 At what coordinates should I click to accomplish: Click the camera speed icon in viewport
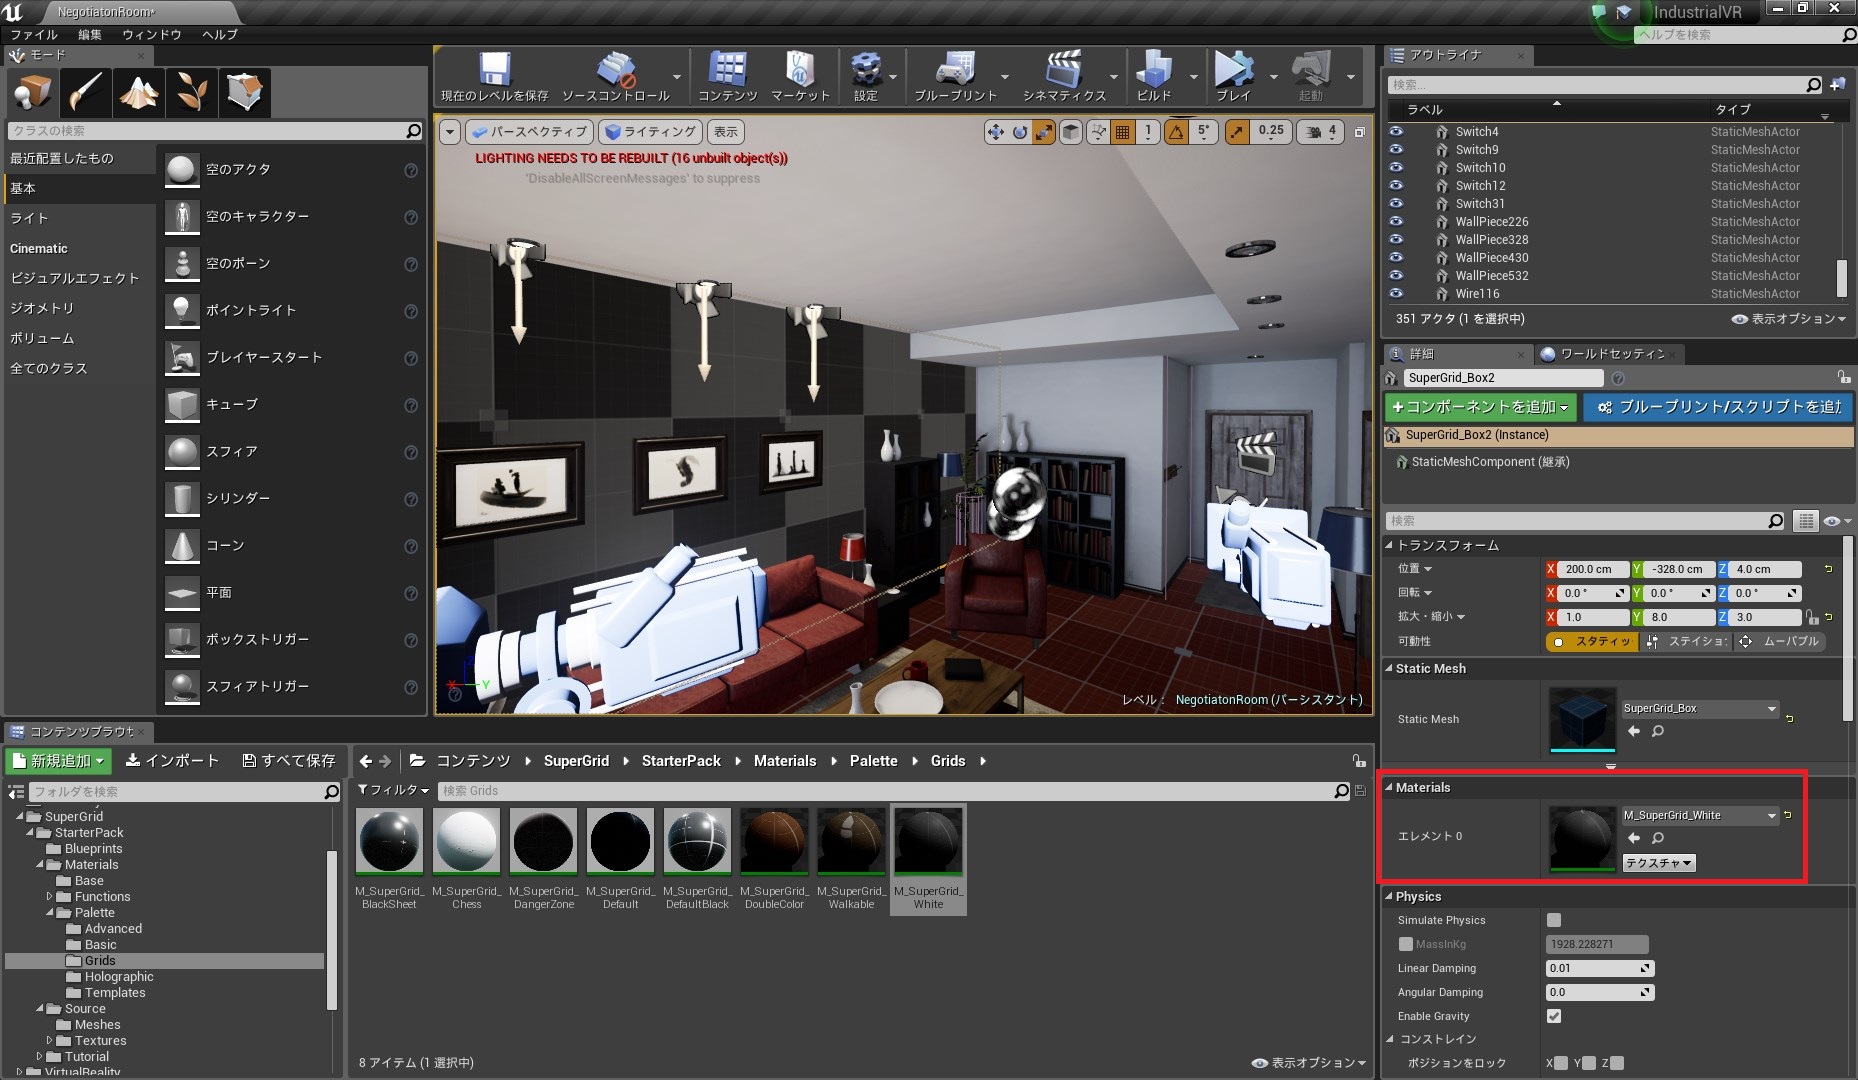tap(1314, 131)
